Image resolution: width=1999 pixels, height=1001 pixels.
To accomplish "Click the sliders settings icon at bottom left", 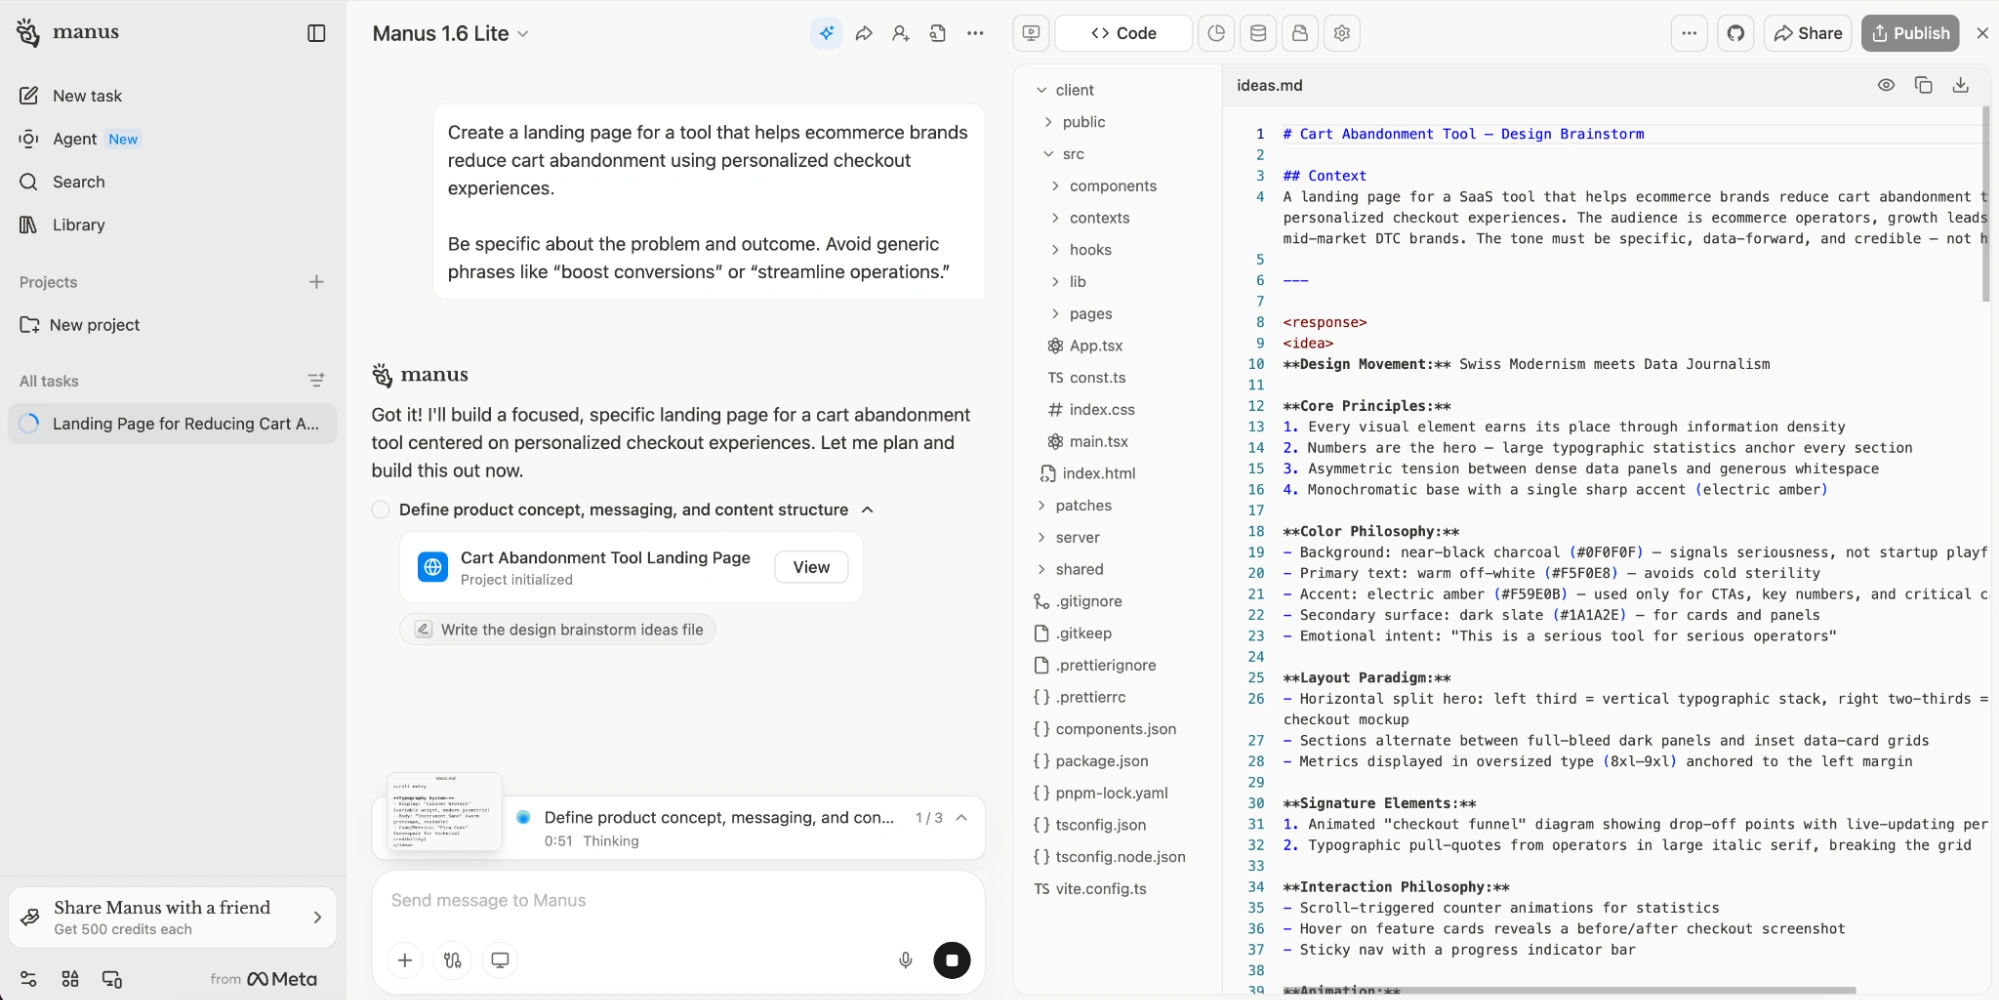I will click(28, 979).
